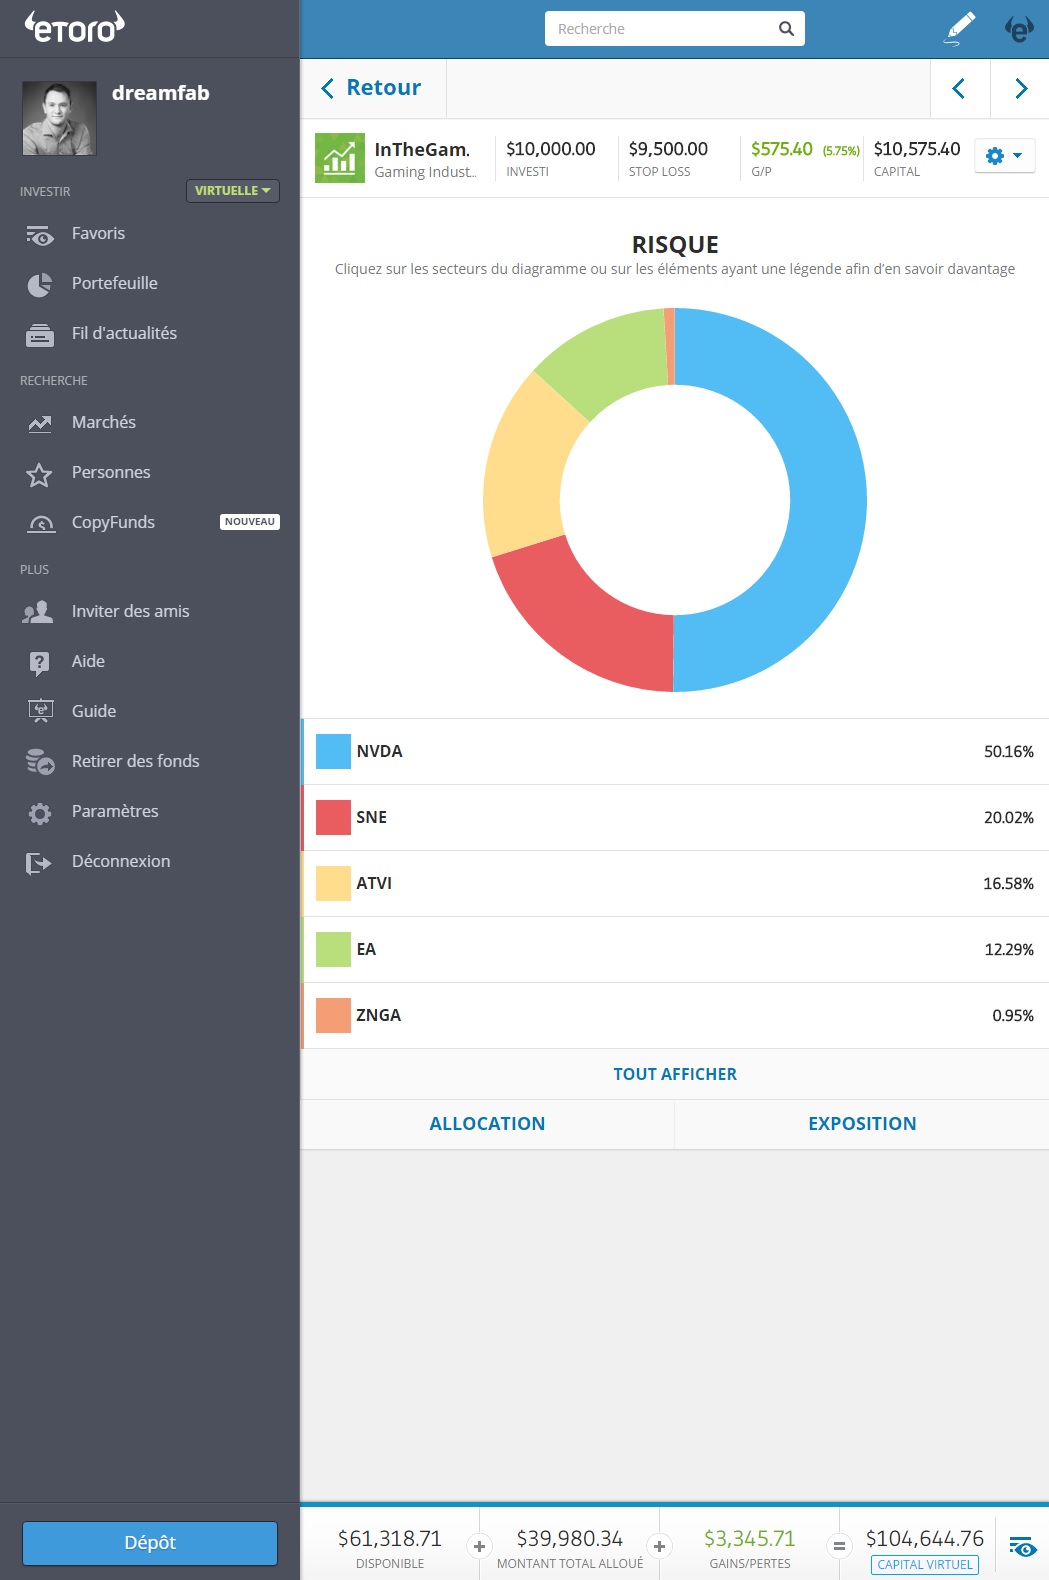Open Favoris watchlist from sidebar
Screen dimensions: 1049x1580
[x=98, y=234]
